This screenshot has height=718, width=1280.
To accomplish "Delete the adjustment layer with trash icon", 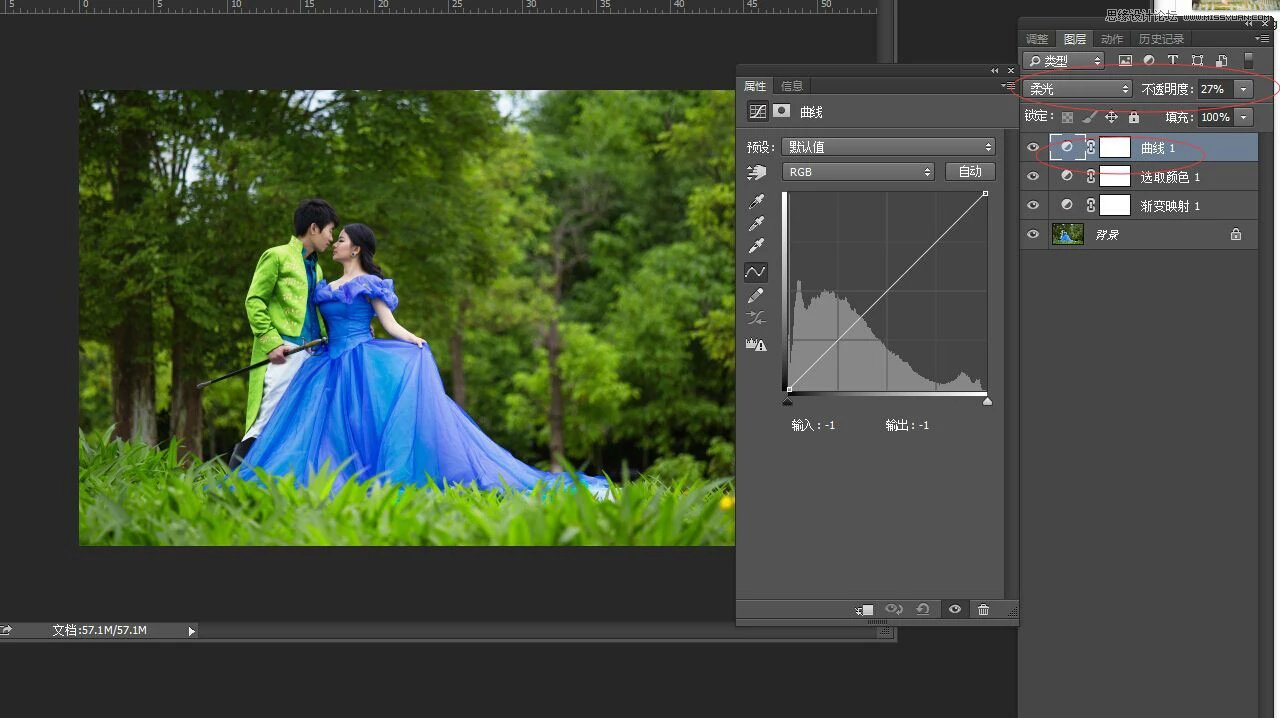I will click(x=983, y=610).
